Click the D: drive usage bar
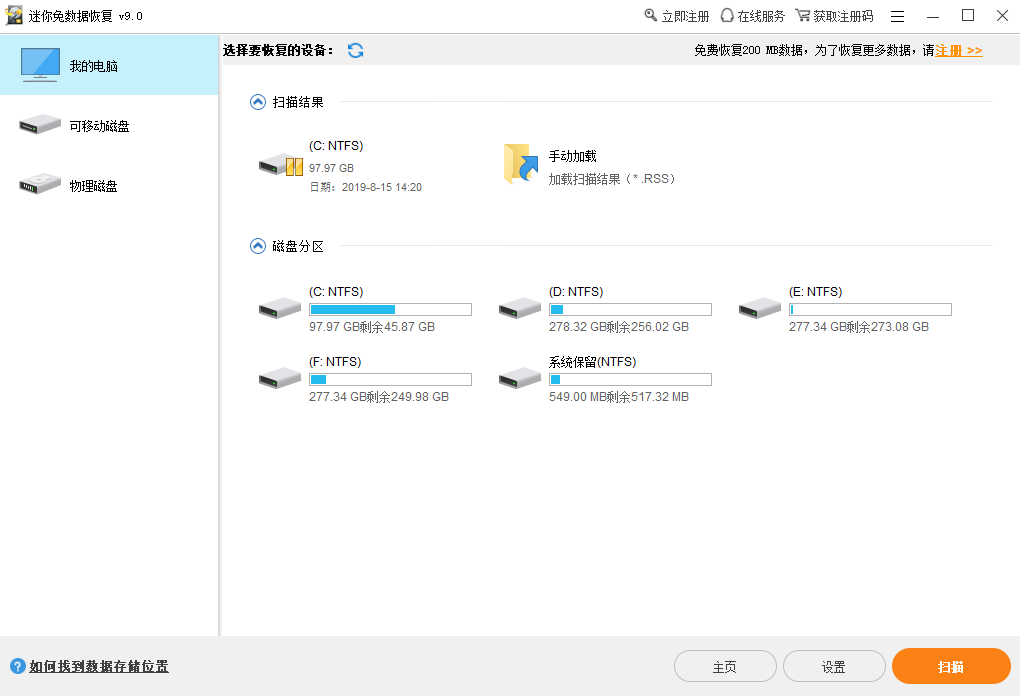 point(630,310)
